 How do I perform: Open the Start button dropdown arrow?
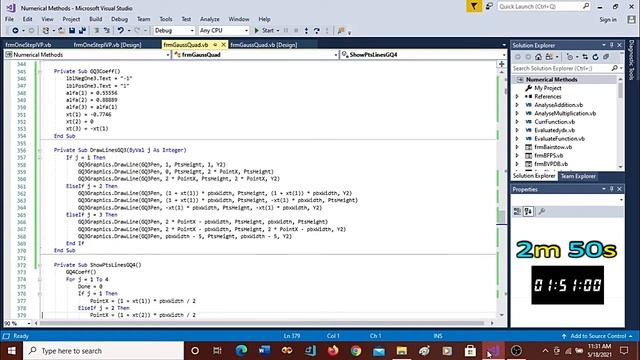coord(278,31)
